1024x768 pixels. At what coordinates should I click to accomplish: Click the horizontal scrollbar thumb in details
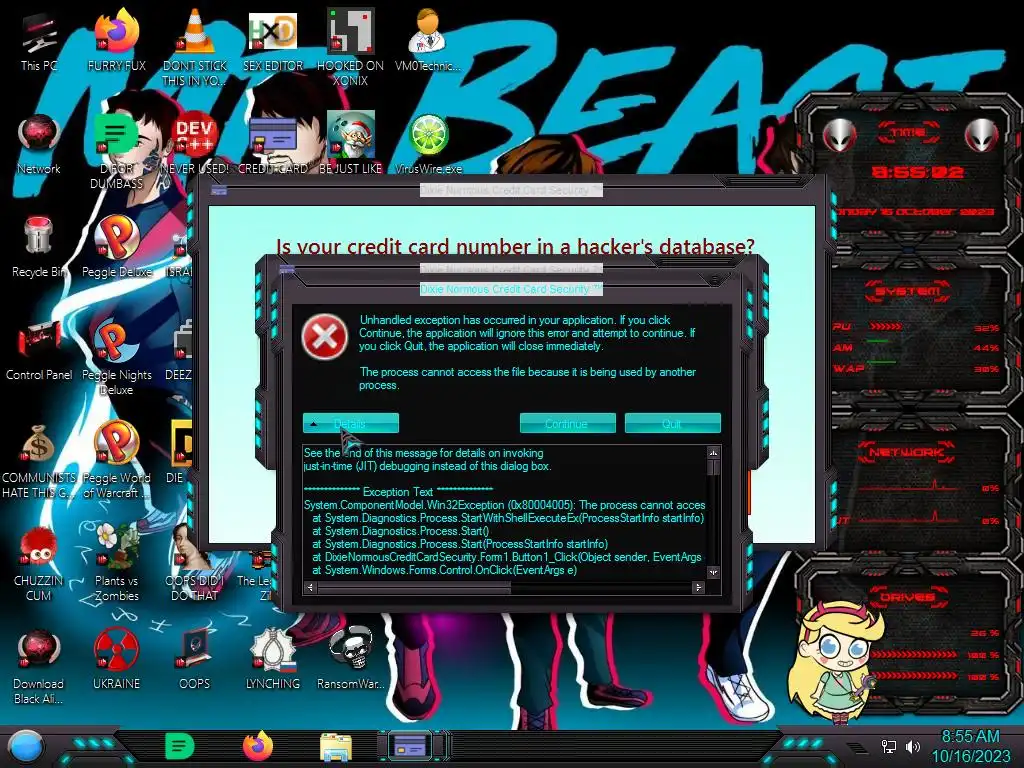point(414,587)
